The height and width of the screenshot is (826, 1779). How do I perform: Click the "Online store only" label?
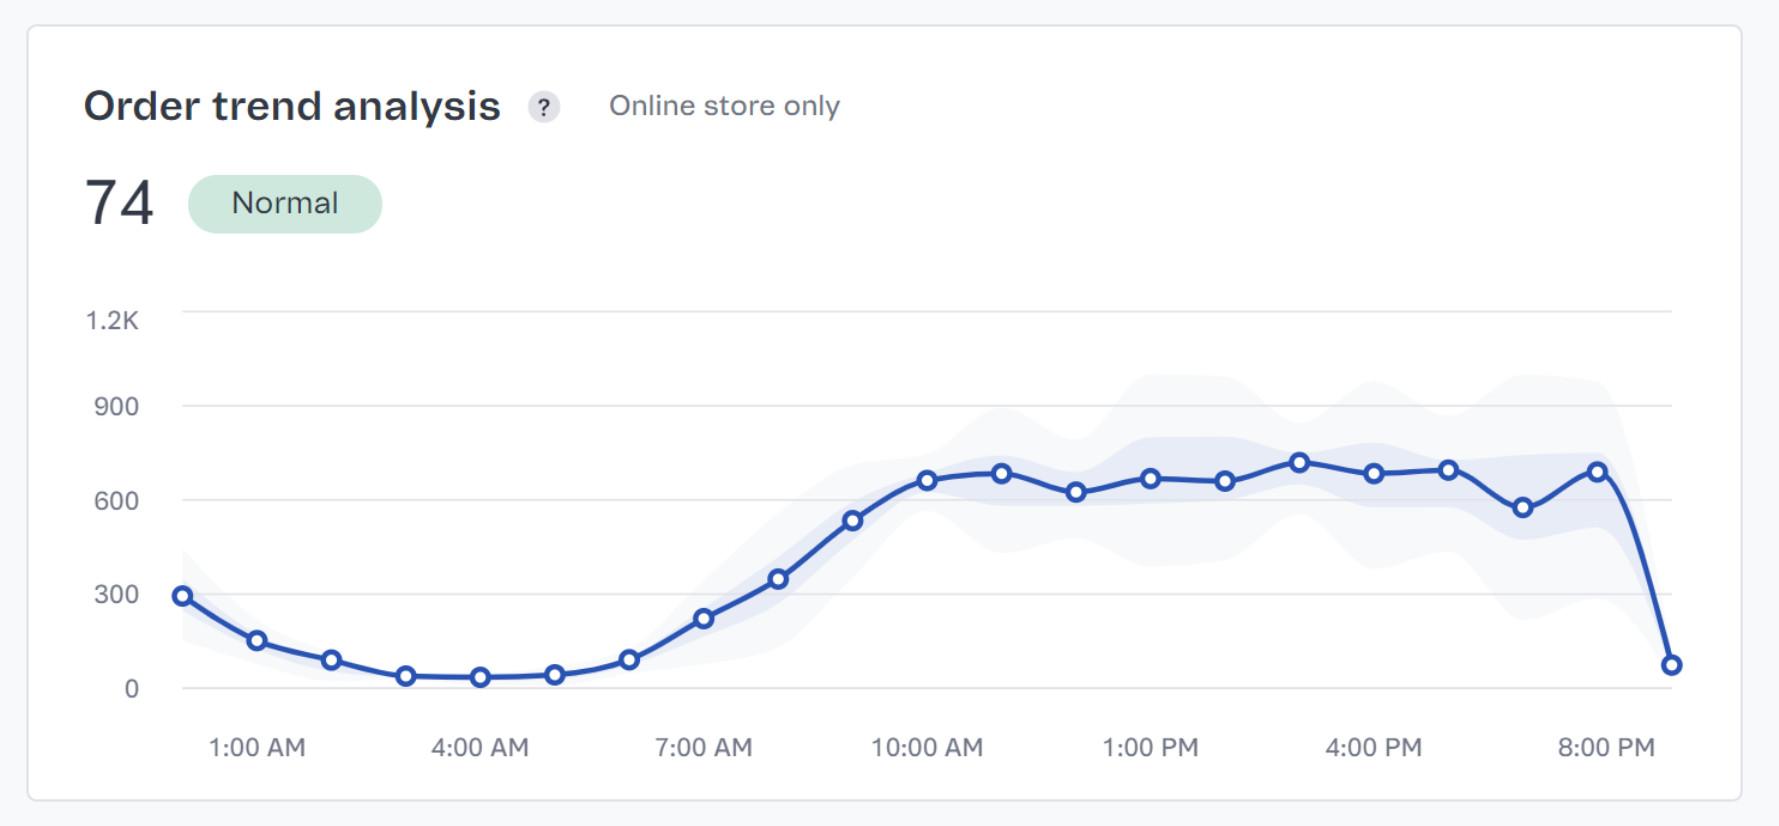point(724,106)
